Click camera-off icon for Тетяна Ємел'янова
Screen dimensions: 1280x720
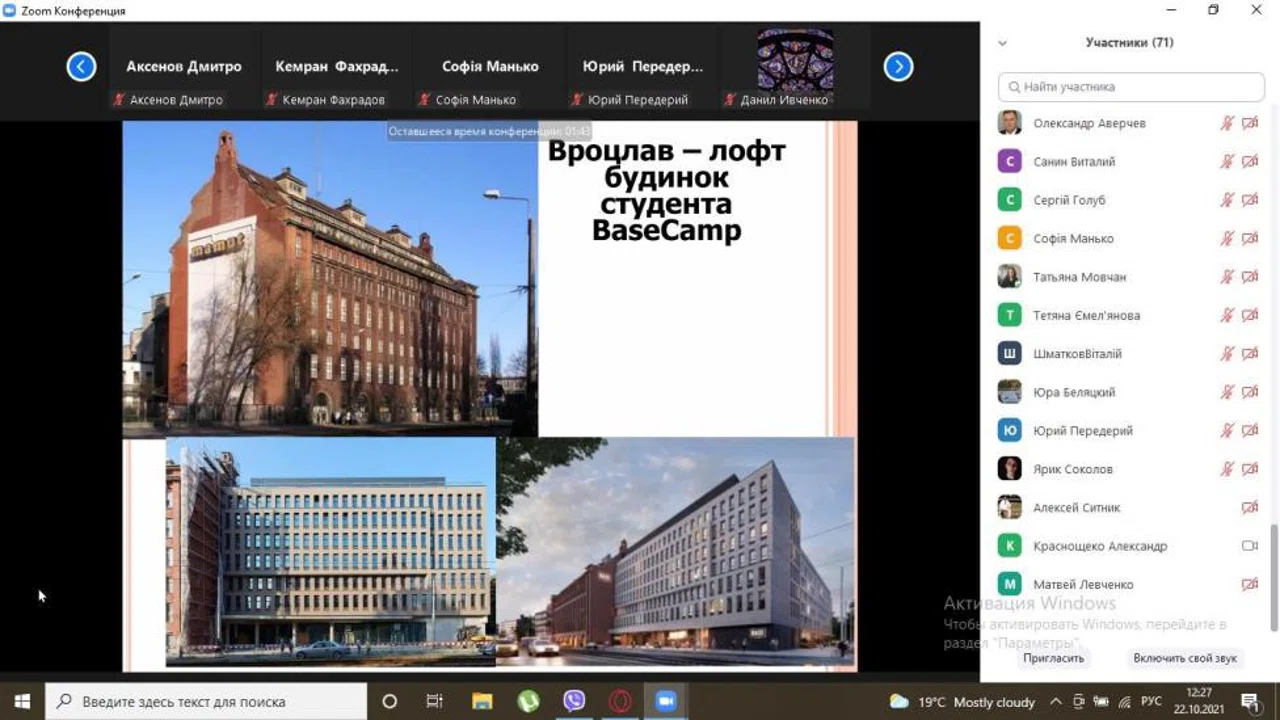point(1250,316)
